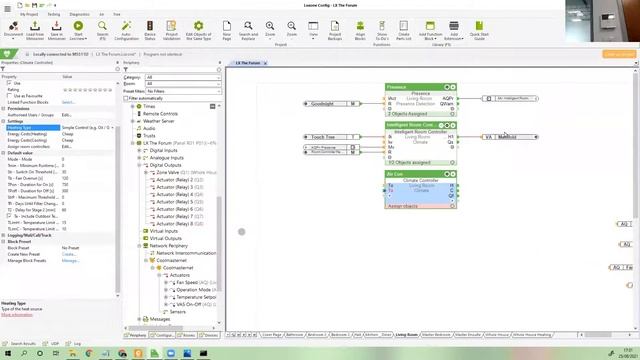Select the Rooms bottom panel tab
Screen dimensions: 640x360
(x=187, y=335)
